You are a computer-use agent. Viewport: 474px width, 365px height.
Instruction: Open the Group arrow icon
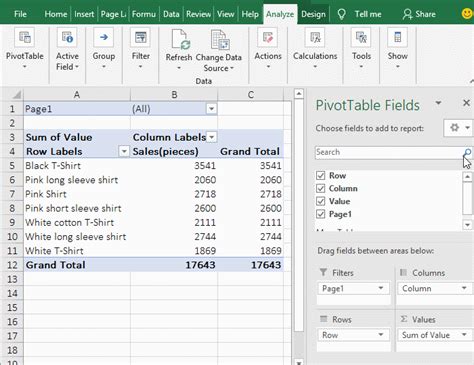[x=104, y=38]
